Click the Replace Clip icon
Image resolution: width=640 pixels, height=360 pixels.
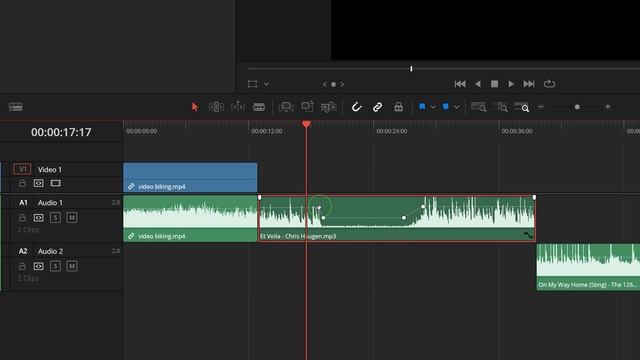[x=328, y=107]
